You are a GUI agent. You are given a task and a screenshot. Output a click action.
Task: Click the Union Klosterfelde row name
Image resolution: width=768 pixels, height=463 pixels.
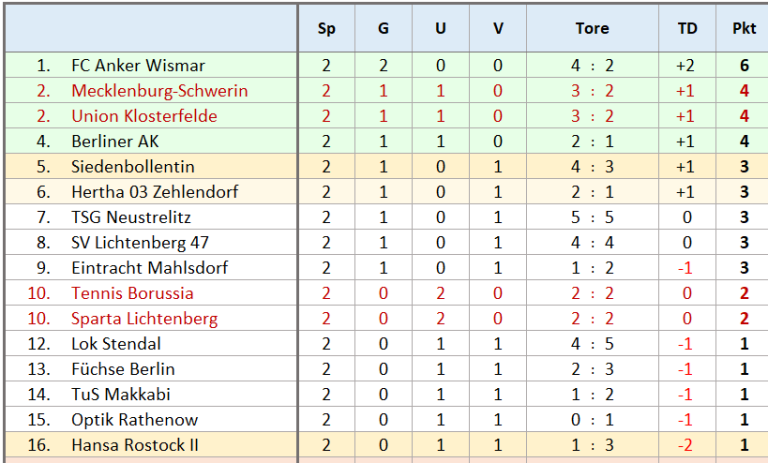click(144, 116)
